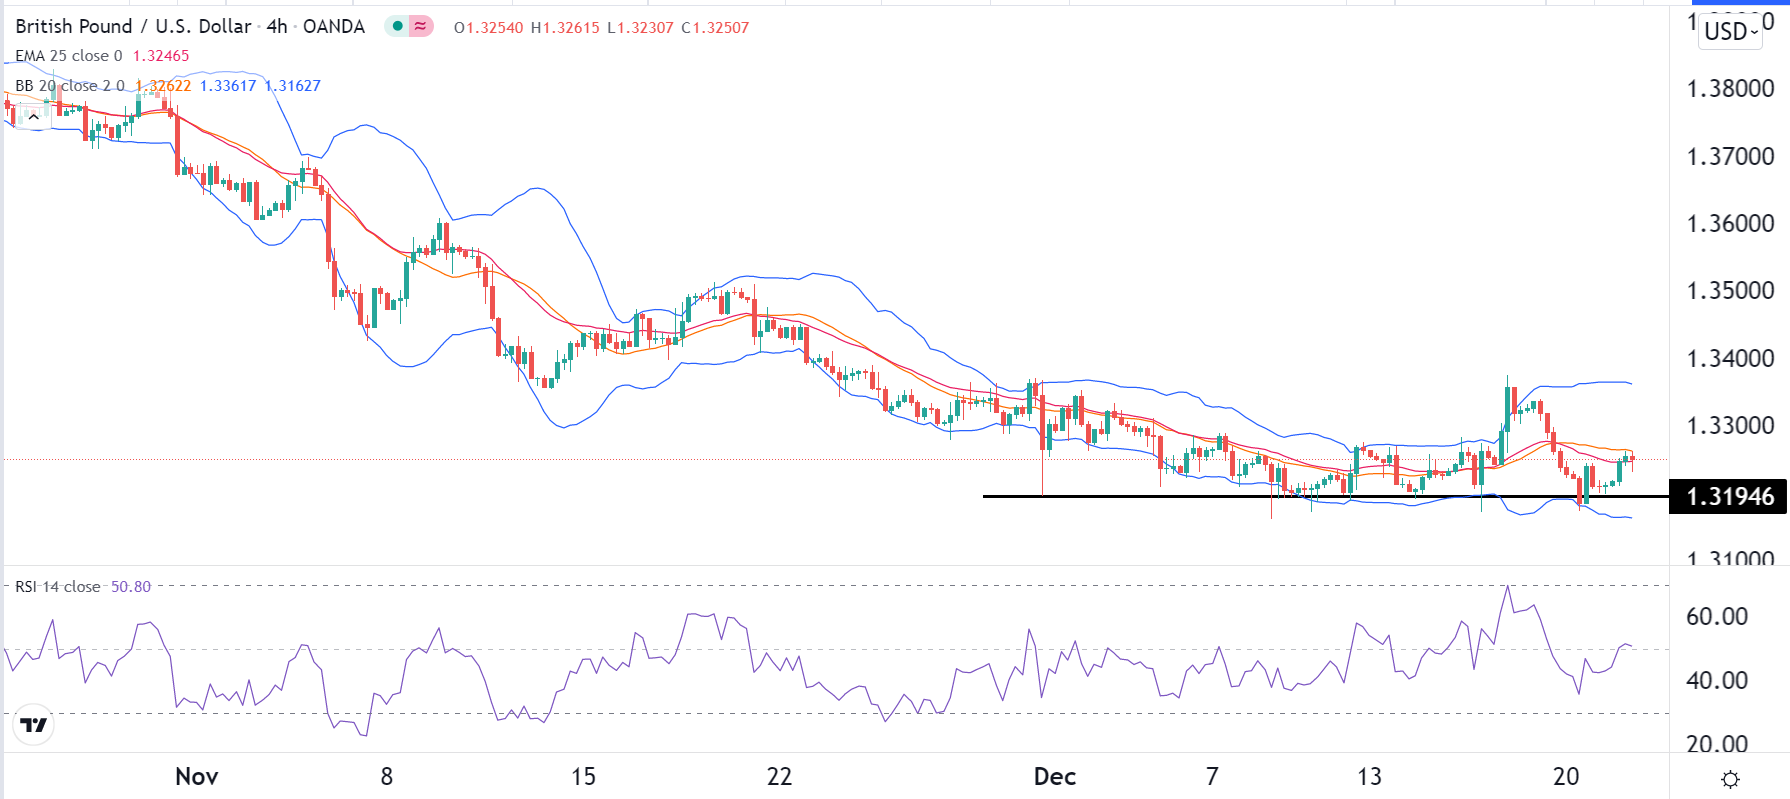The height and width of the screenshot is (799, 1790).
Task: Click the 1.35000 price axis label
Action: pyautogui.click(x=1730, y=291)
